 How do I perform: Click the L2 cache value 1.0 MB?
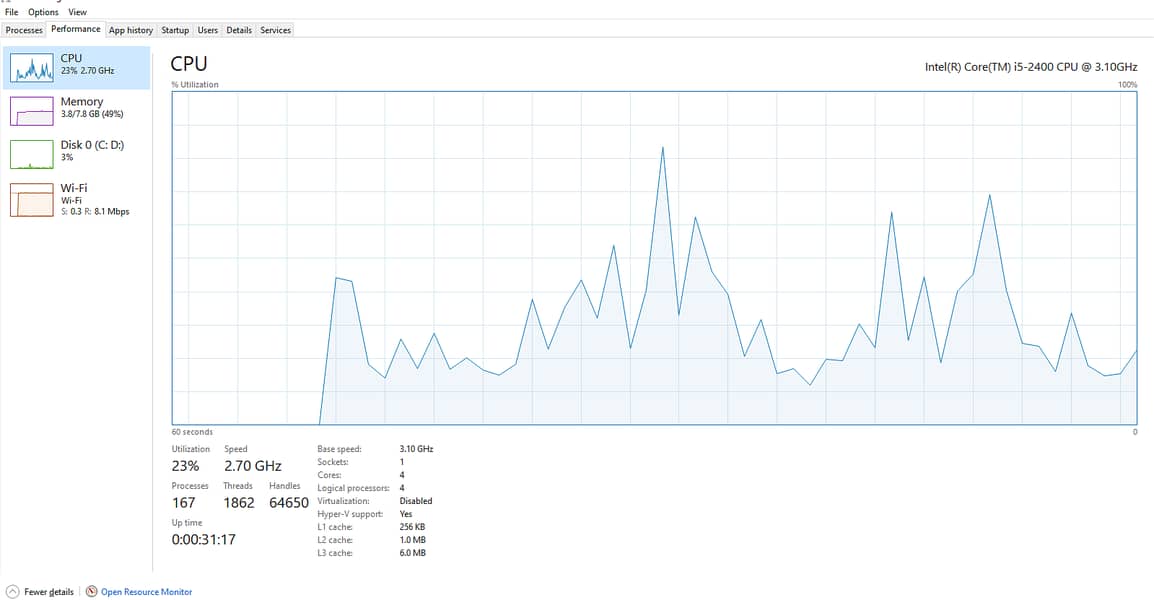(x=413, y=540)
